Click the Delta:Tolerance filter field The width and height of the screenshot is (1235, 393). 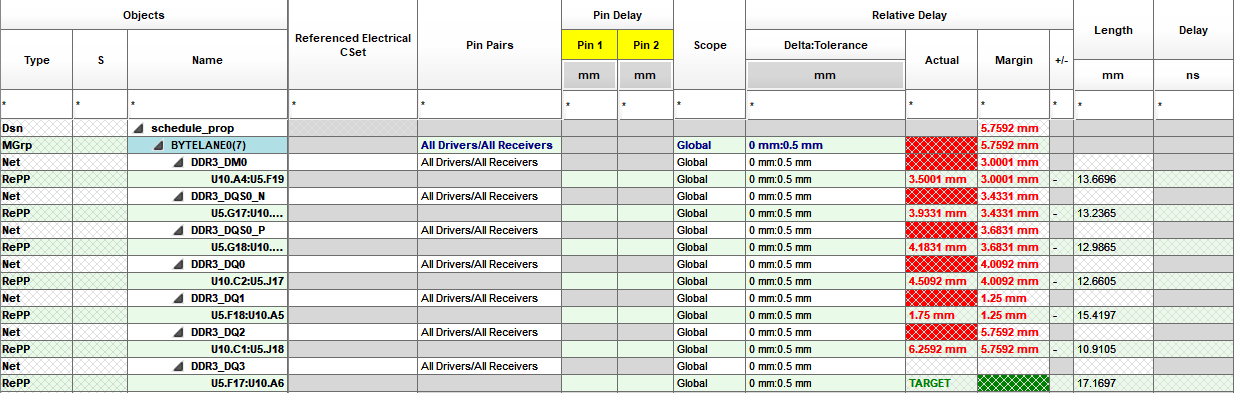[825, 104]
